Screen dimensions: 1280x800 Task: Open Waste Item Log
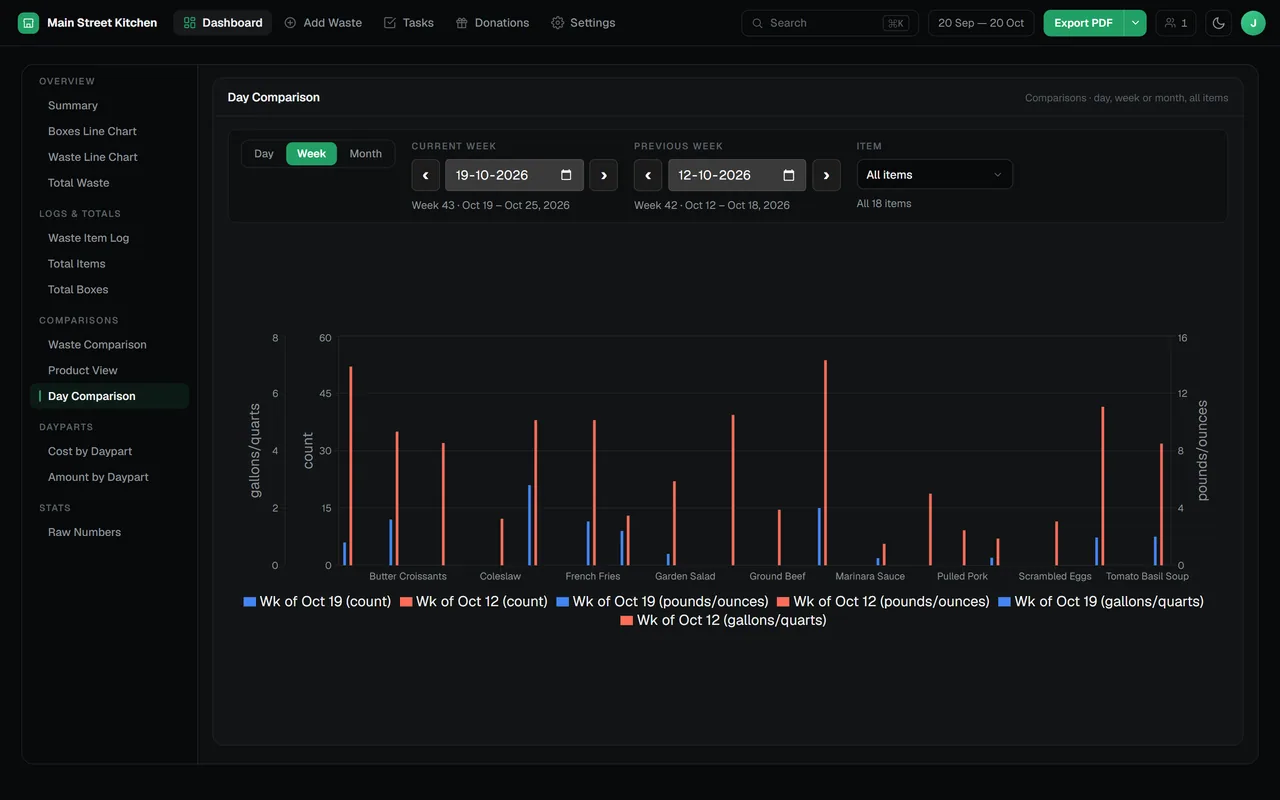point(109,238)
